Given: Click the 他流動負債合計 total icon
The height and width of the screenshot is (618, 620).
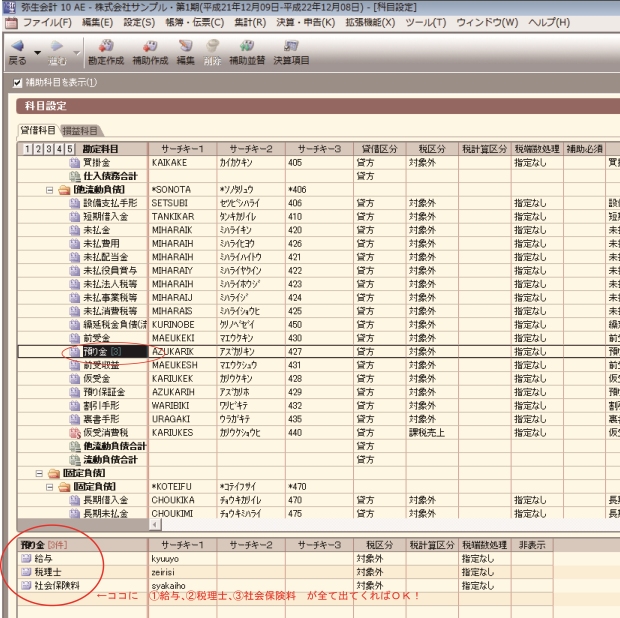Looking at the screenshot, I should (x=74, y=446).
